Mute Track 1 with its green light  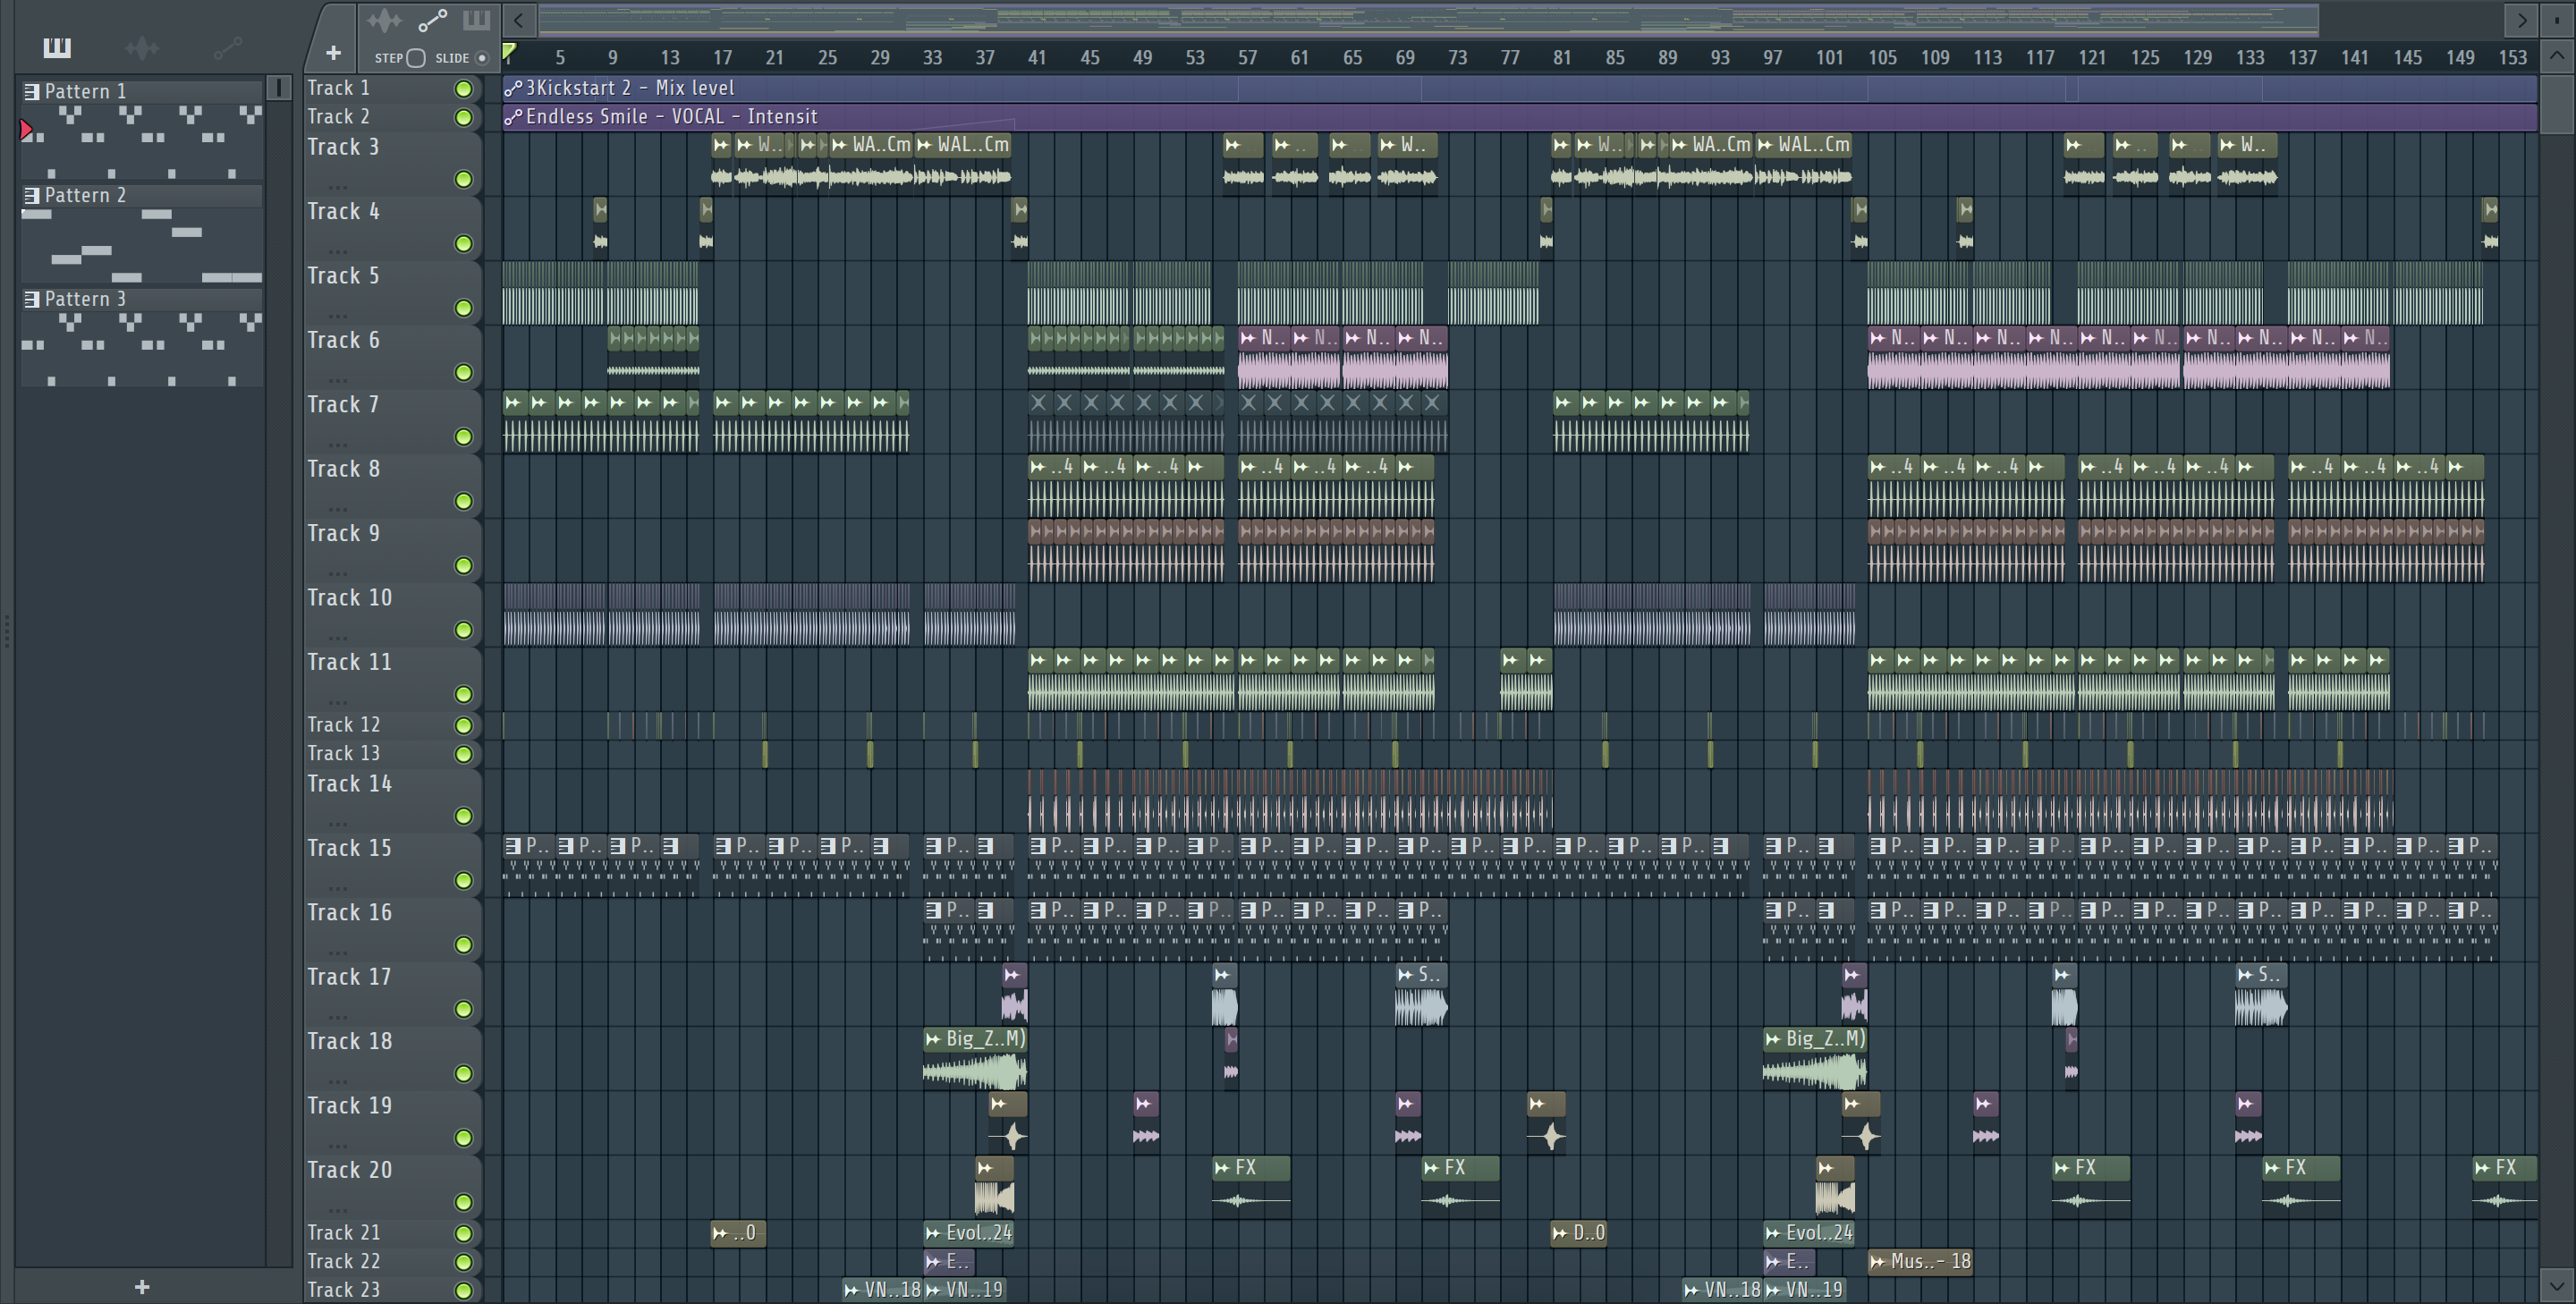pos(463,89)
